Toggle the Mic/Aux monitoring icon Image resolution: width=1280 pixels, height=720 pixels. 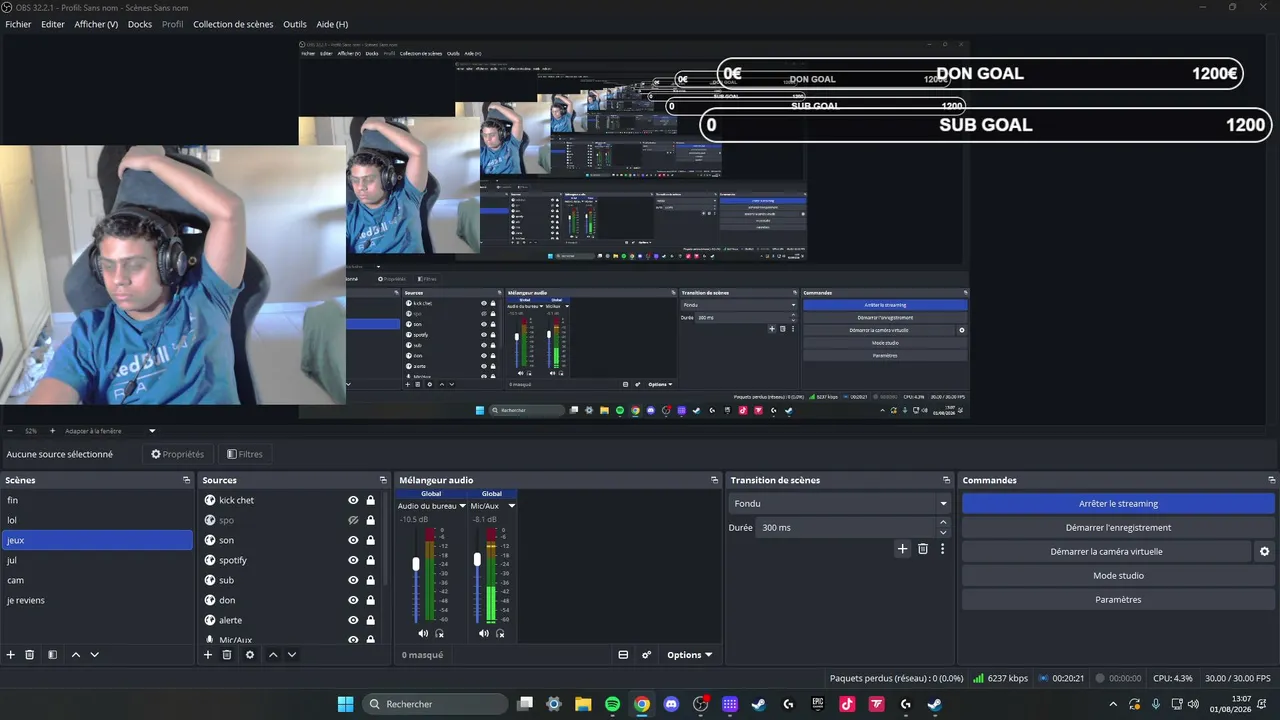[x=500, y=633]
